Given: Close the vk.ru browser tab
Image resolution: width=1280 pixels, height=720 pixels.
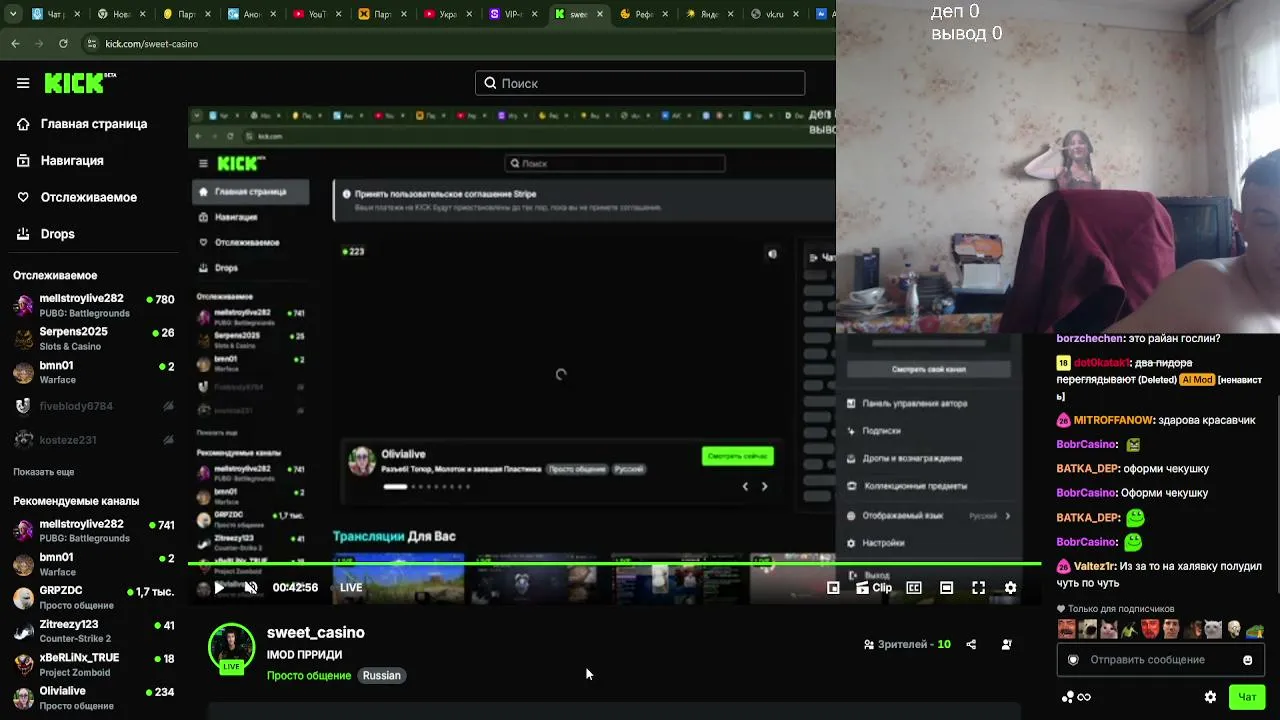Looking at the screenshot, I should click(x=797, y=15).
